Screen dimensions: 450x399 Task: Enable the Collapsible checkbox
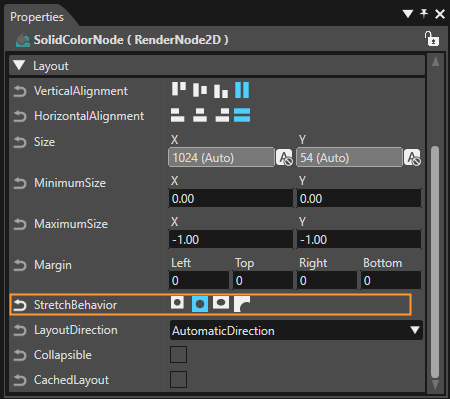click(x=178, y=354)
